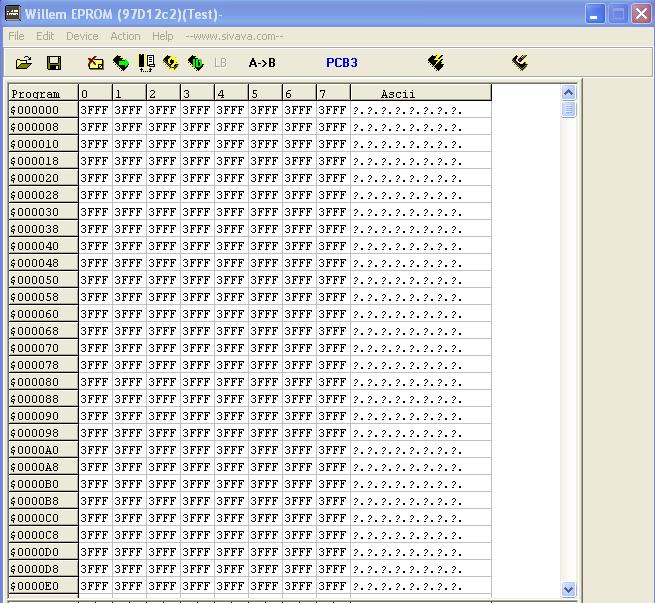
Task: Click the rightmost toolbar chip icon
Action: point(519,63)
